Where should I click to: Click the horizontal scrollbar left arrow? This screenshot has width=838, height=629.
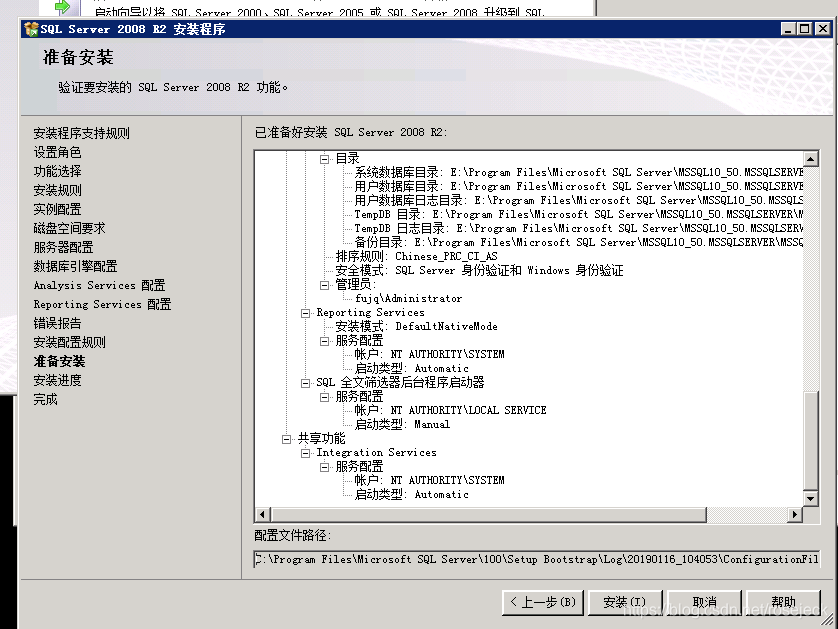[262, 515]
